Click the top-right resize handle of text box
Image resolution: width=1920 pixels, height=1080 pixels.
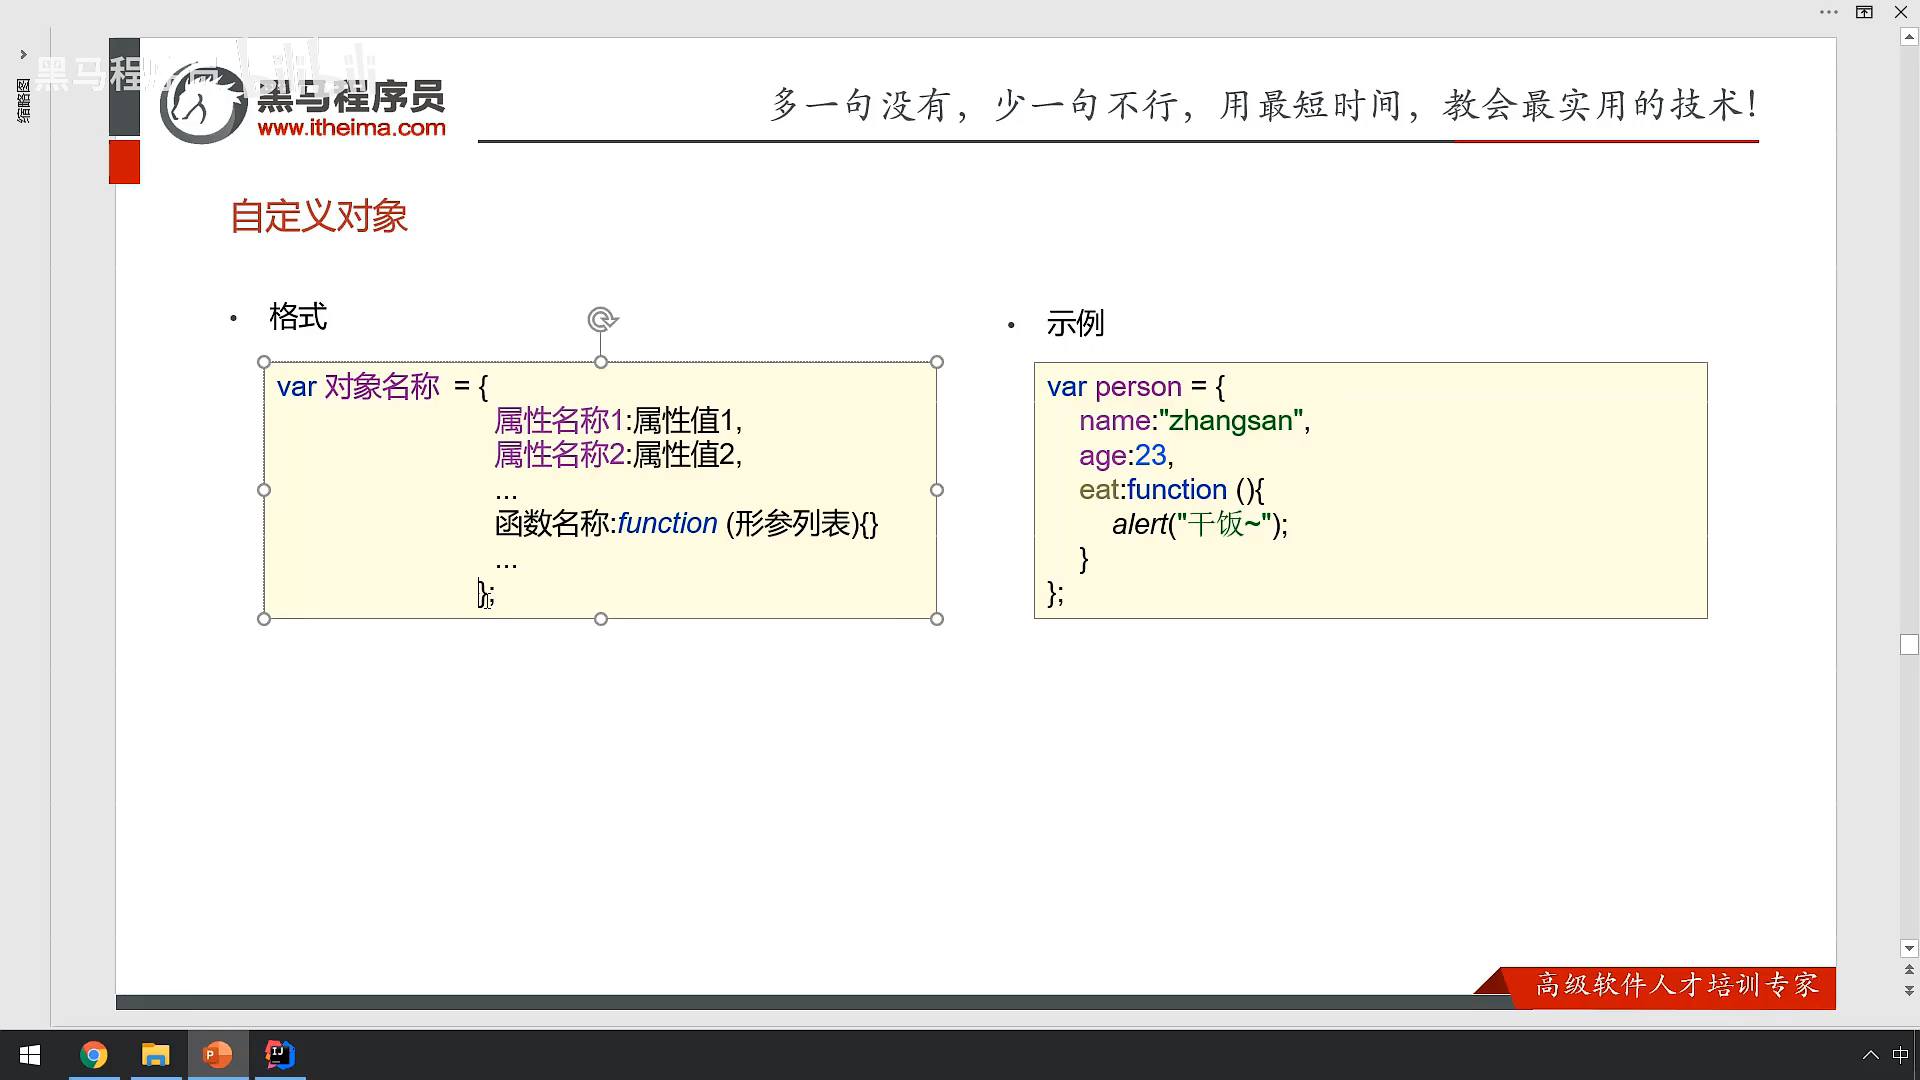click(x=937, y=362)
